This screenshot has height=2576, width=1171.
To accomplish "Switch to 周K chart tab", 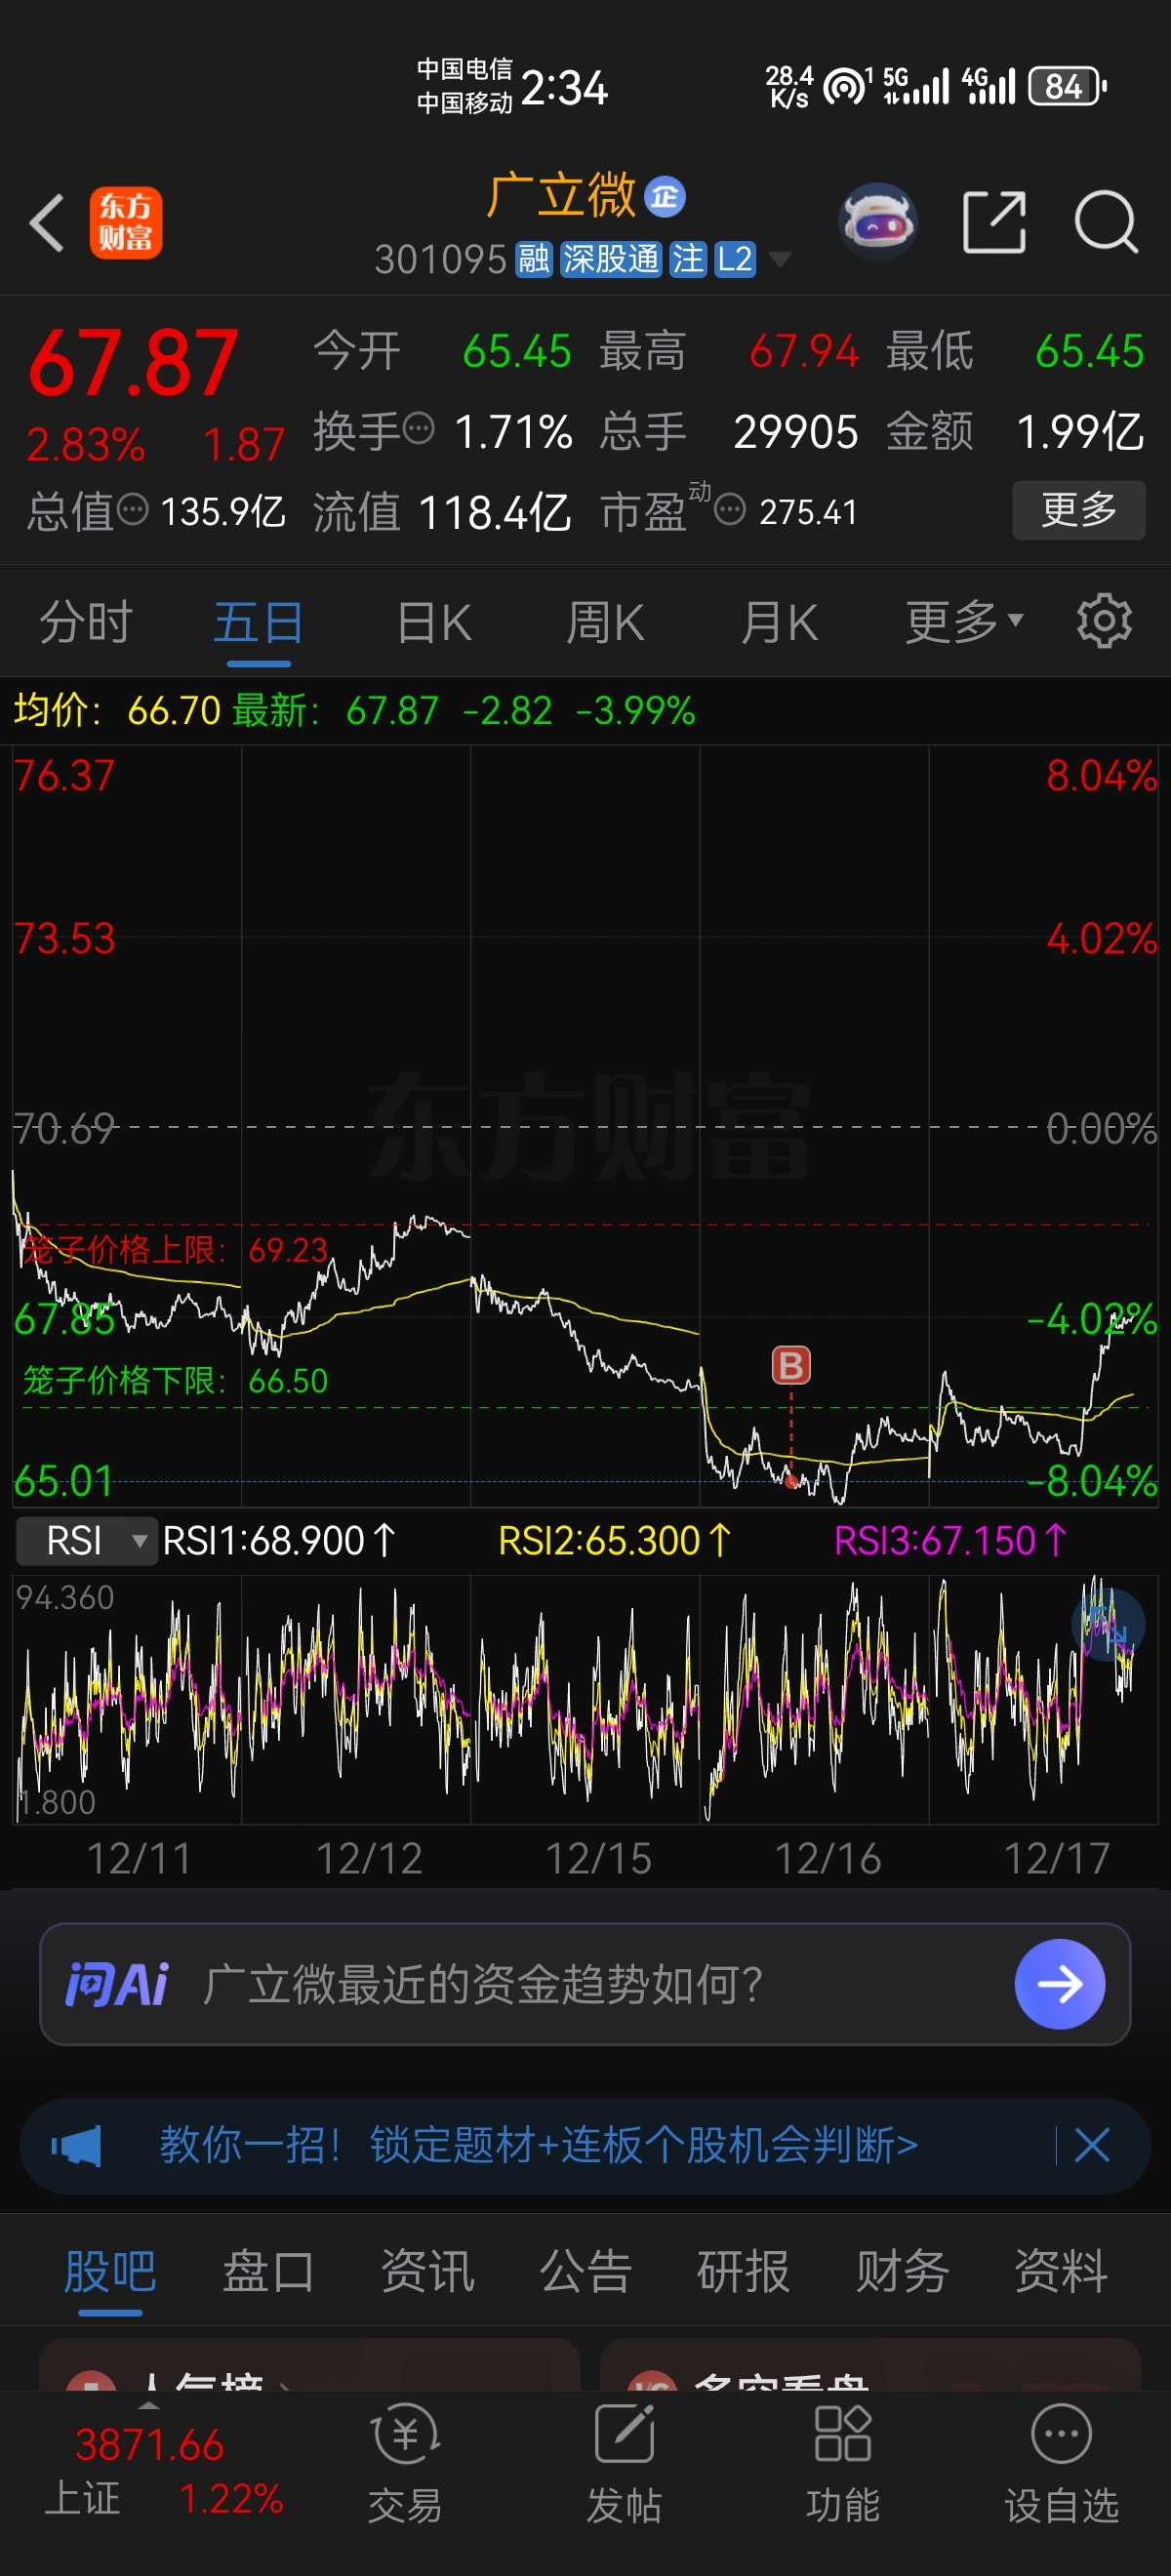I will point(606,622).
